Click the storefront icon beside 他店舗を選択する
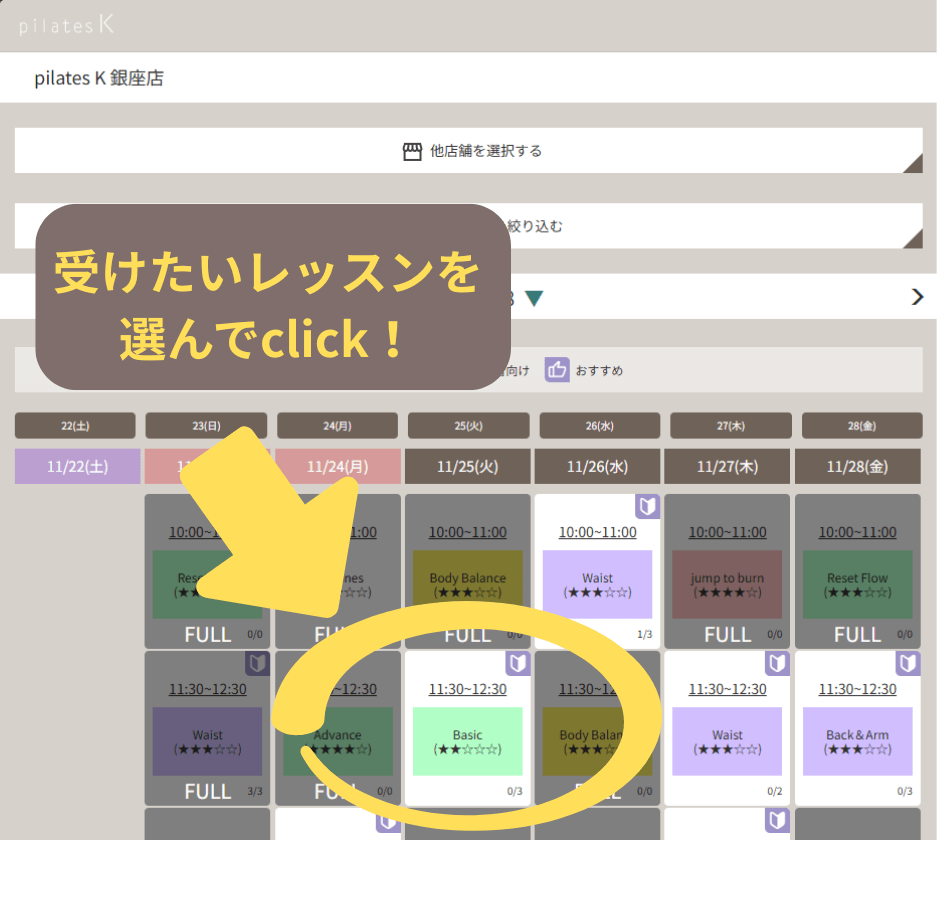 click(x=413, y=150)
